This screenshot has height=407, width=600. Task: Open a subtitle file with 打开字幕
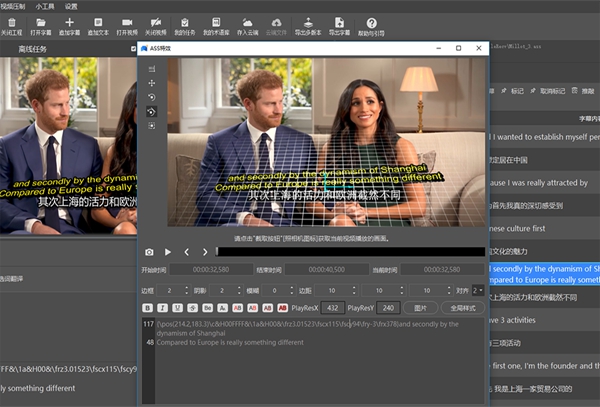coord(40,21)
